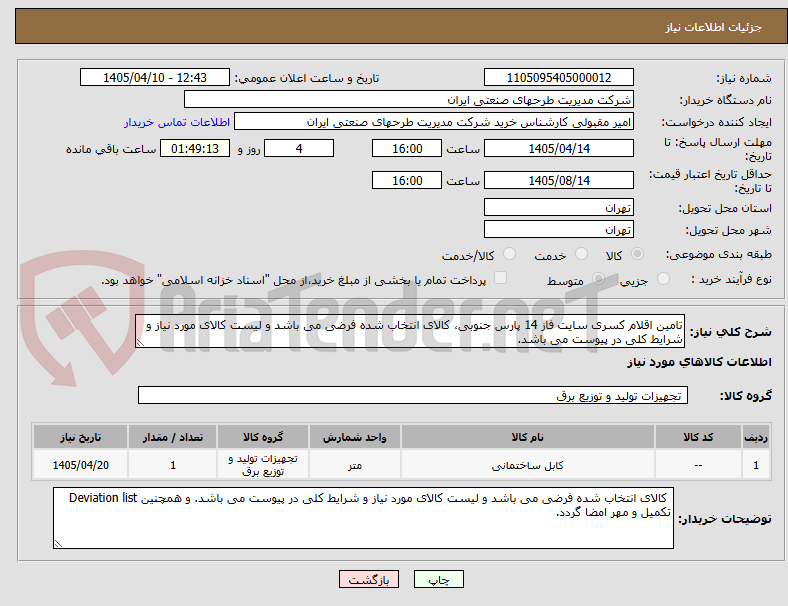The image size is (788, 606).
Task: Click the کابل ساختمانی table row cell
Action: pos(528,465)
